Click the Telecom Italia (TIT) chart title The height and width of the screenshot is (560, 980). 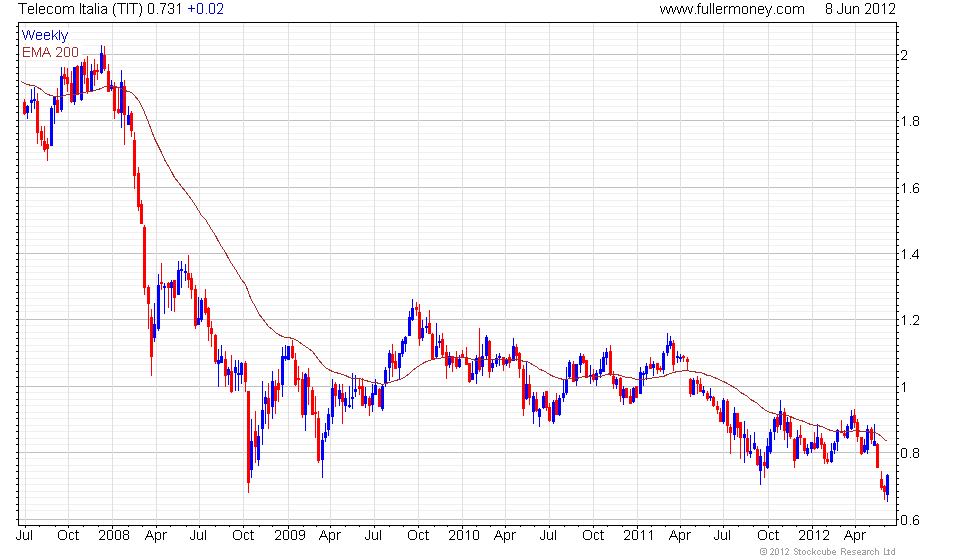[81, 9]
